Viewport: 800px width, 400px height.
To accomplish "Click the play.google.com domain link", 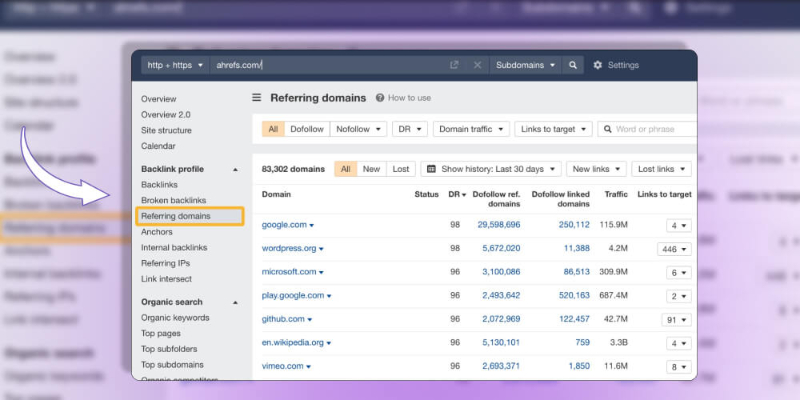I will [x=293, y=295].
